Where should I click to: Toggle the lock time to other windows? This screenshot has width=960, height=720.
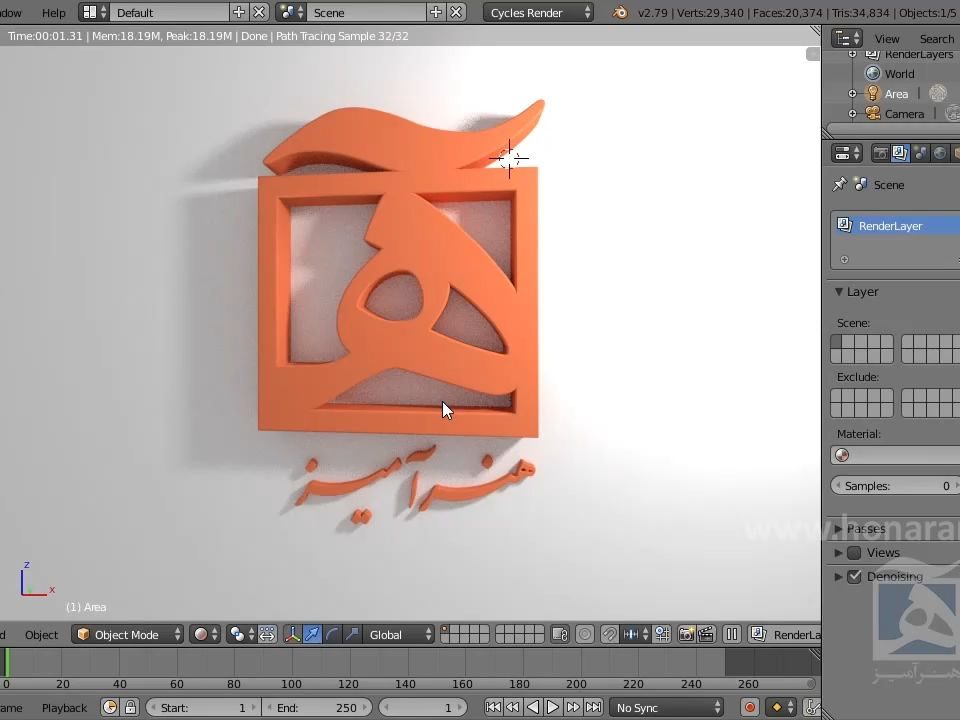(x=130, y=707)
